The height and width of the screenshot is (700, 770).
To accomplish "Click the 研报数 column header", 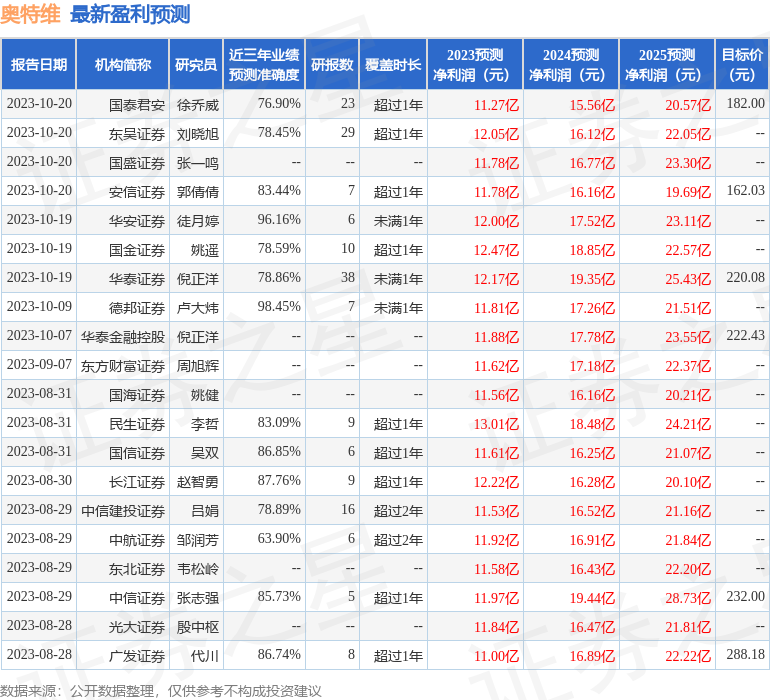I will click(332, 65).
